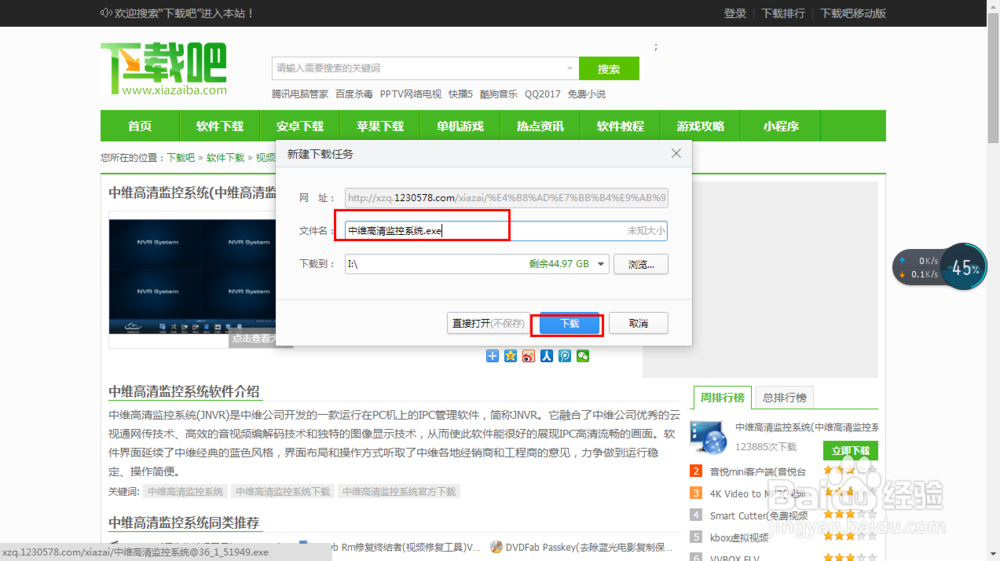The width and height of the screenshot is (1000, 561).
Task: Click the 文件名 input field
Action: tap(506, 231)
